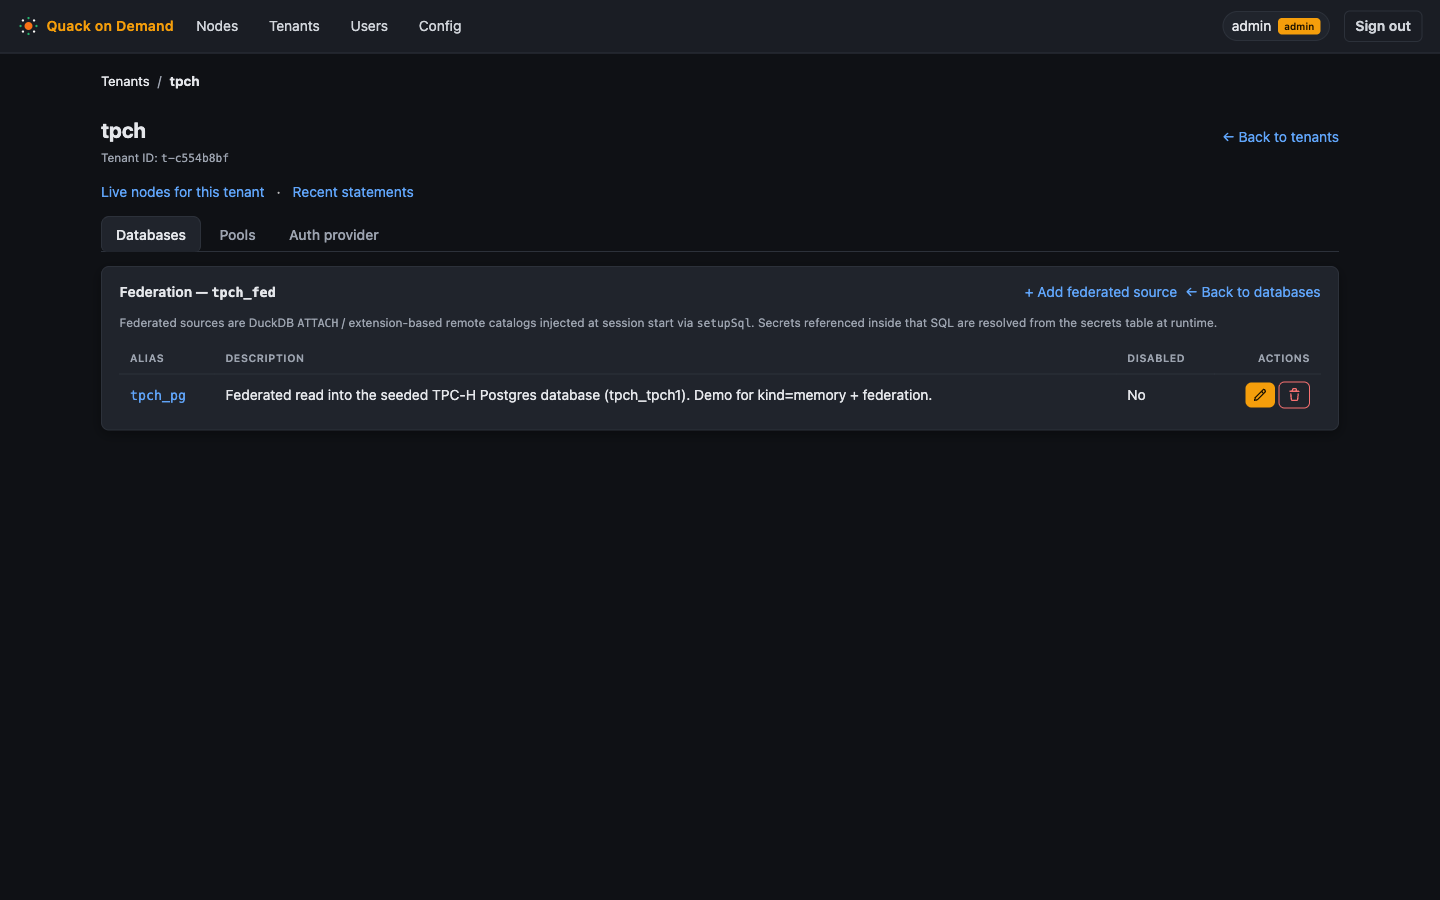Switch to the Databases tab

151,235
